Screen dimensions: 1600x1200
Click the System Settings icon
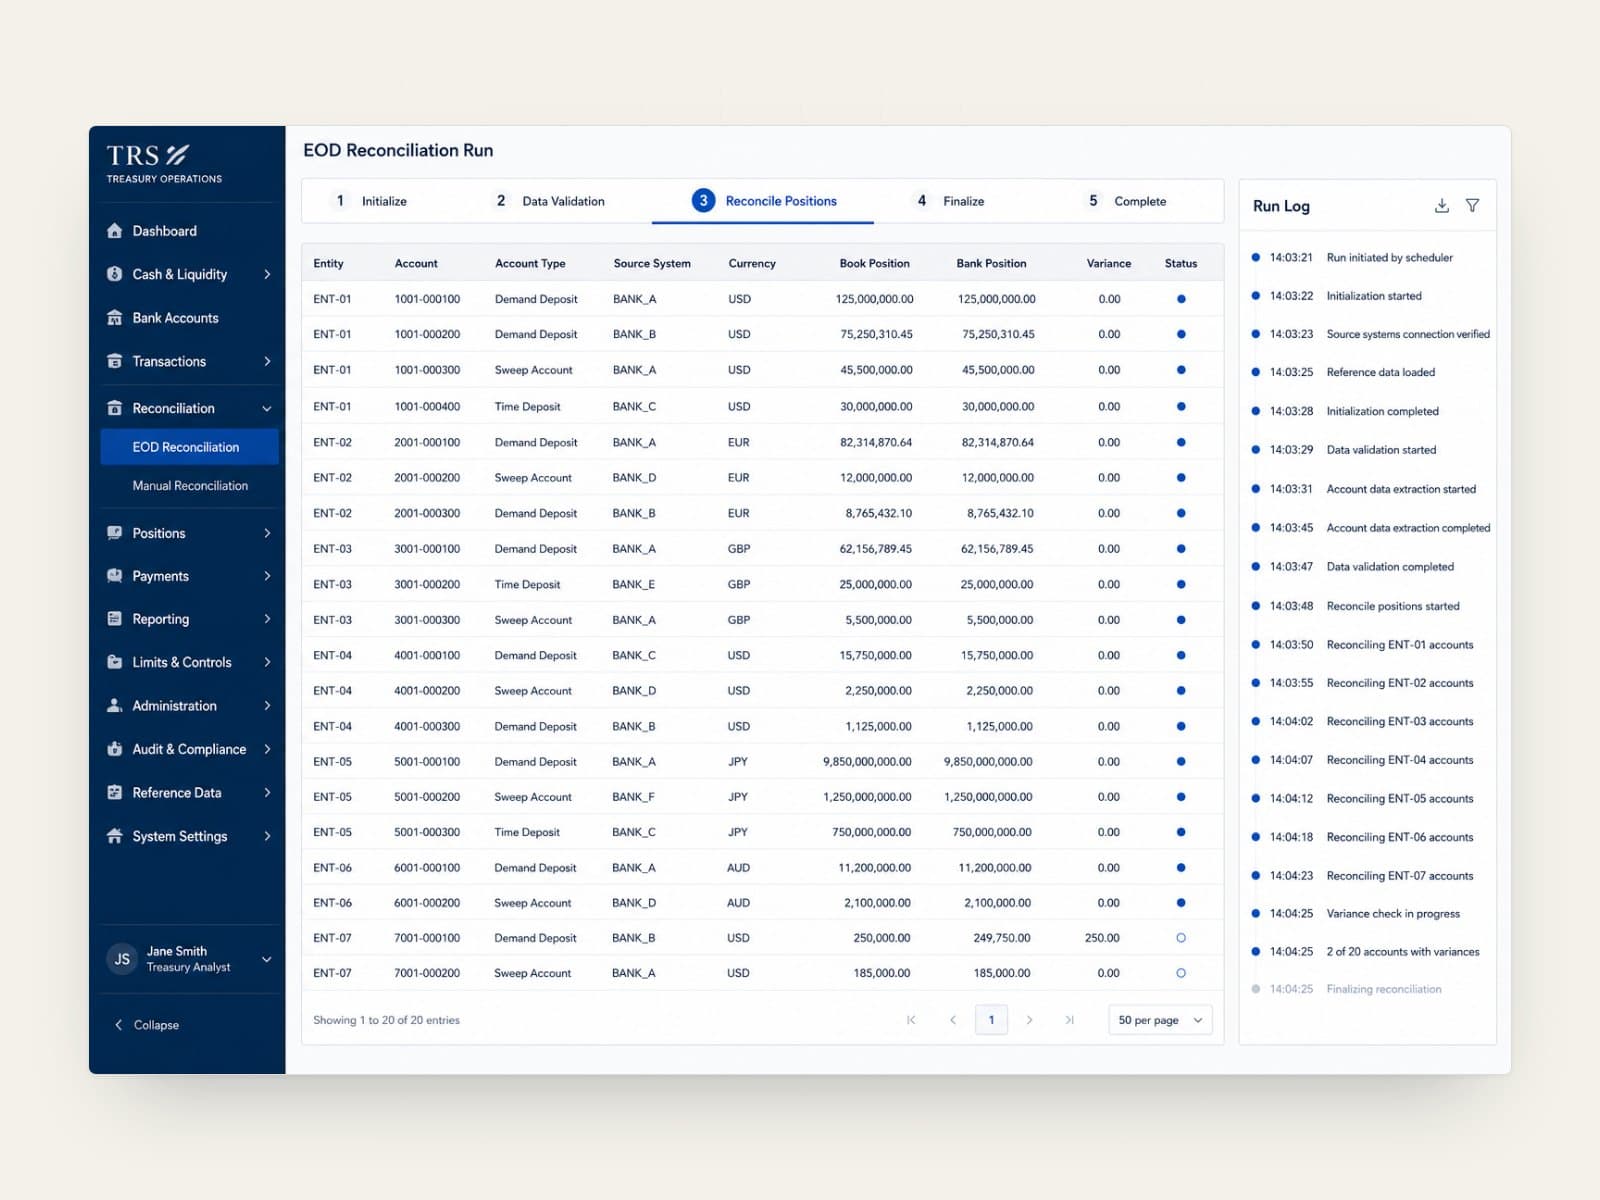click(x=115, y=836)
